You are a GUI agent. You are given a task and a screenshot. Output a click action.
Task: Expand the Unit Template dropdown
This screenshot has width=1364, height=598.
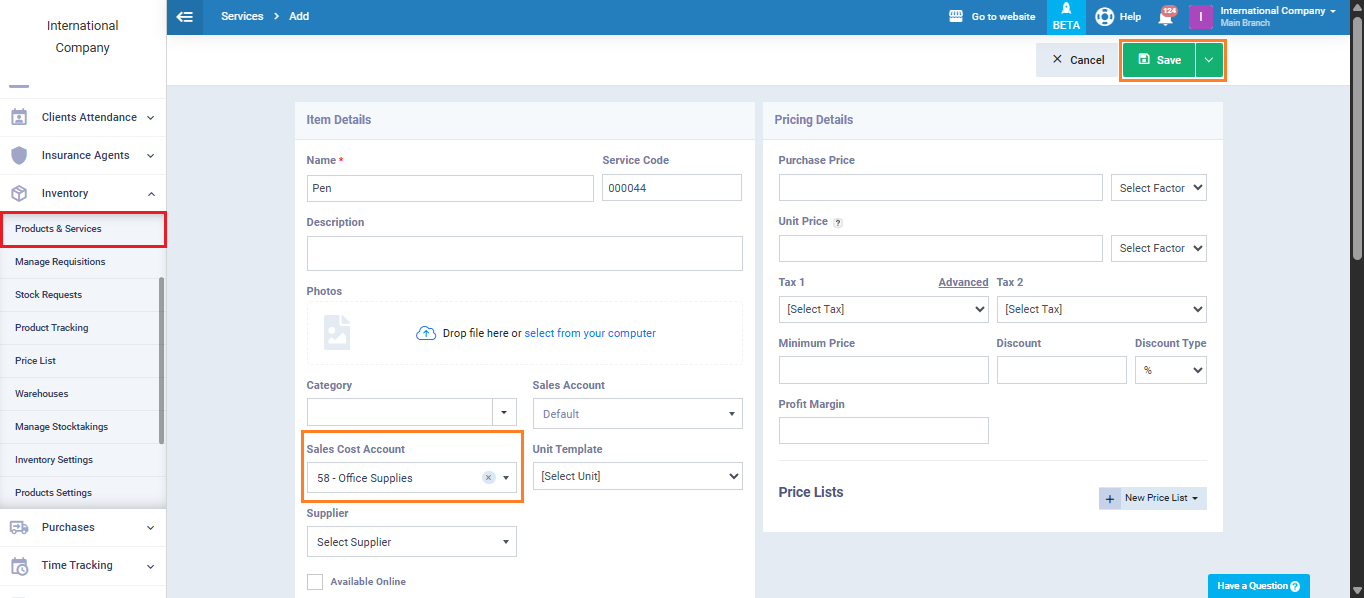tap(637, 476)
